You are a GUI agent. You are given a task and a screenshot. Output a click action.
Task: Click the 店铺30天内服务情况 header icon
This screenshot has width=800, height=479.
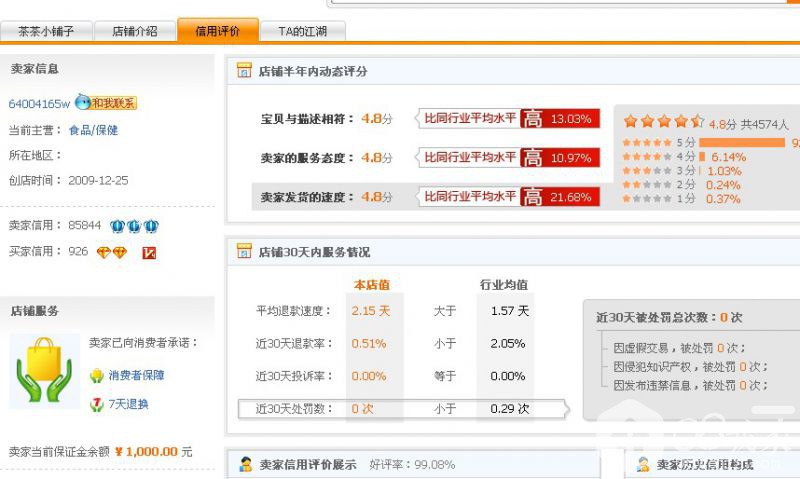244,252
